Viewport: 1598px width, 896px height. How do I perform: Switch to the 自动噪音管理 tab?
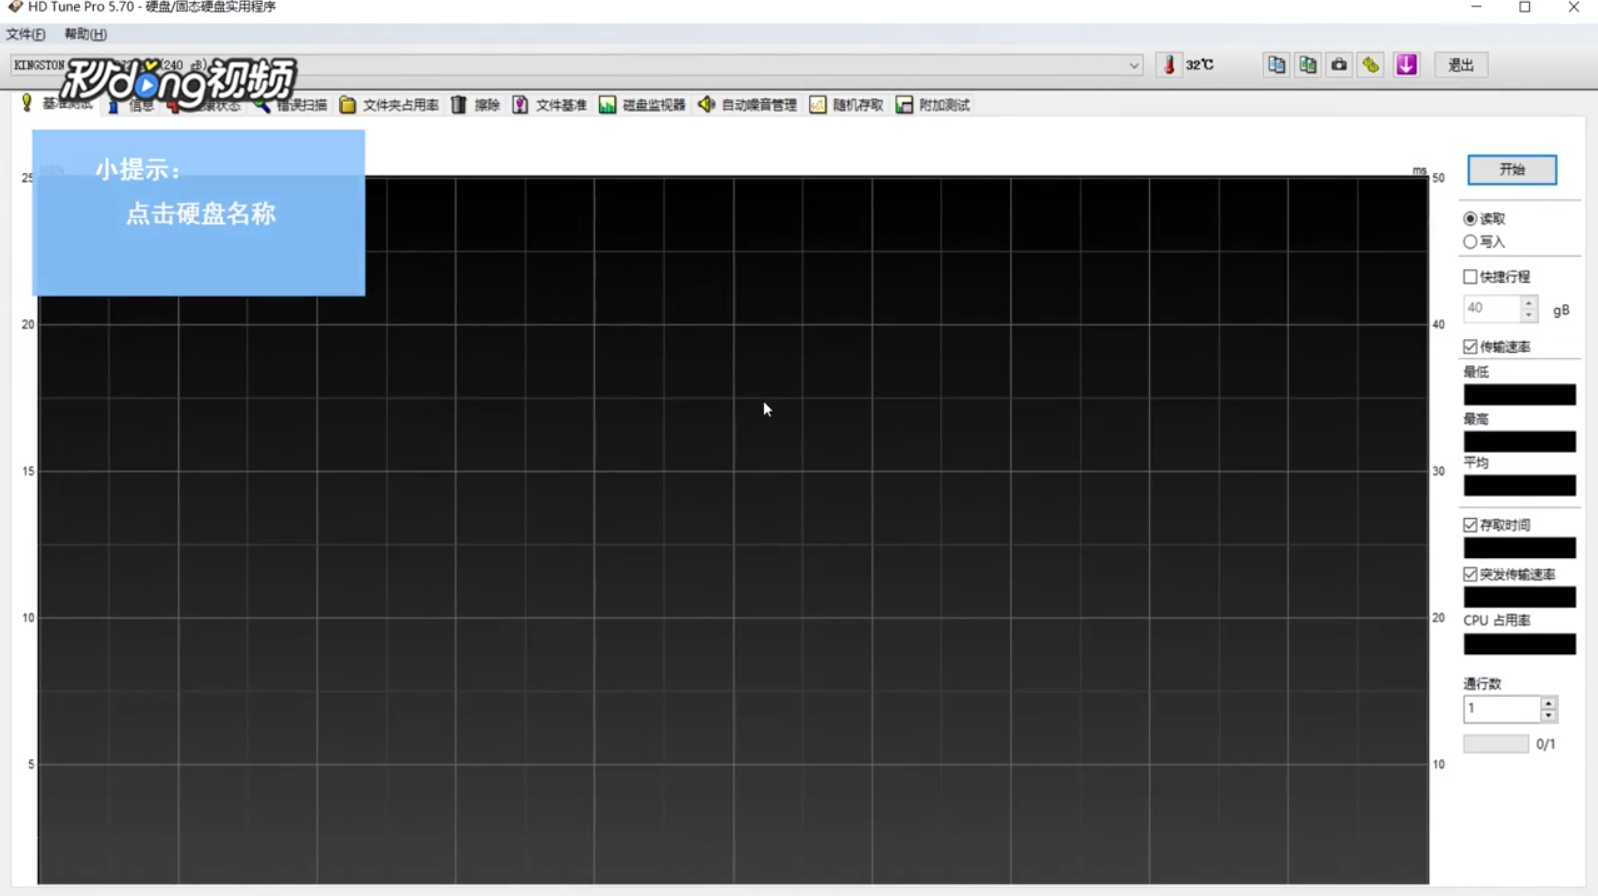pyautogui.click(x=747, y=105)
